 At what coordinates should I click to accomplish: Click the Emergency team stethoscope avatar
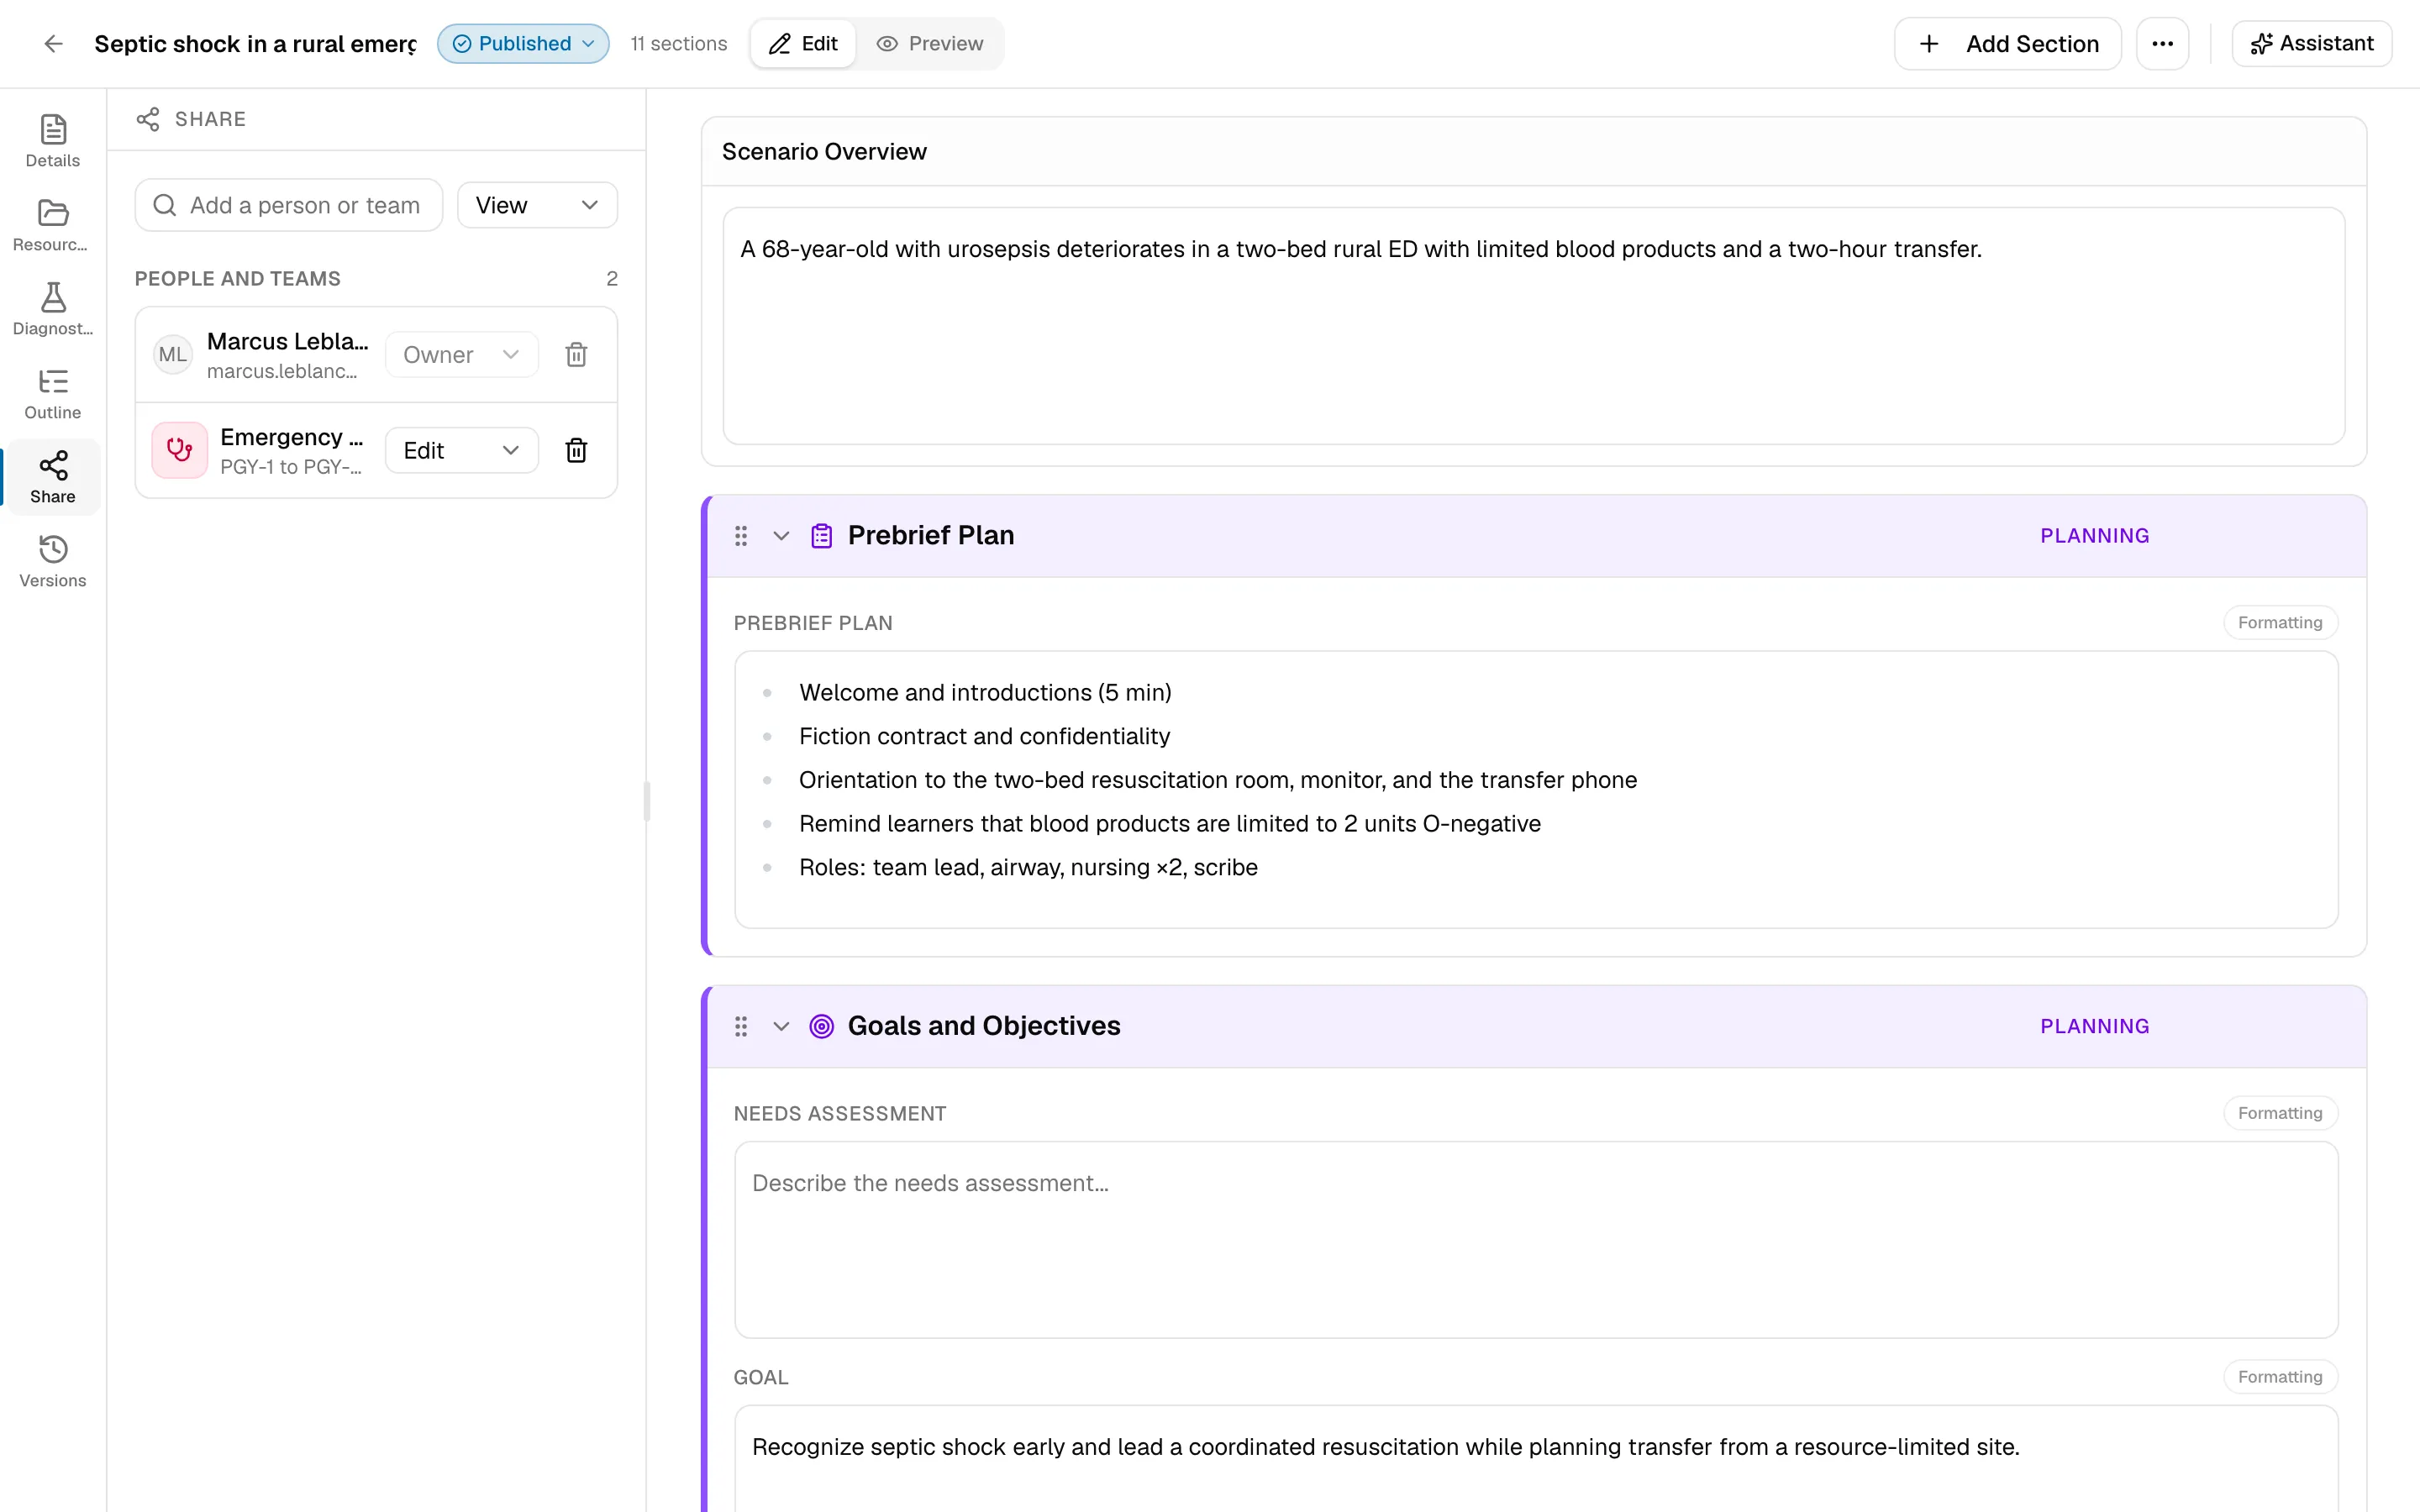tap(180, 450)
